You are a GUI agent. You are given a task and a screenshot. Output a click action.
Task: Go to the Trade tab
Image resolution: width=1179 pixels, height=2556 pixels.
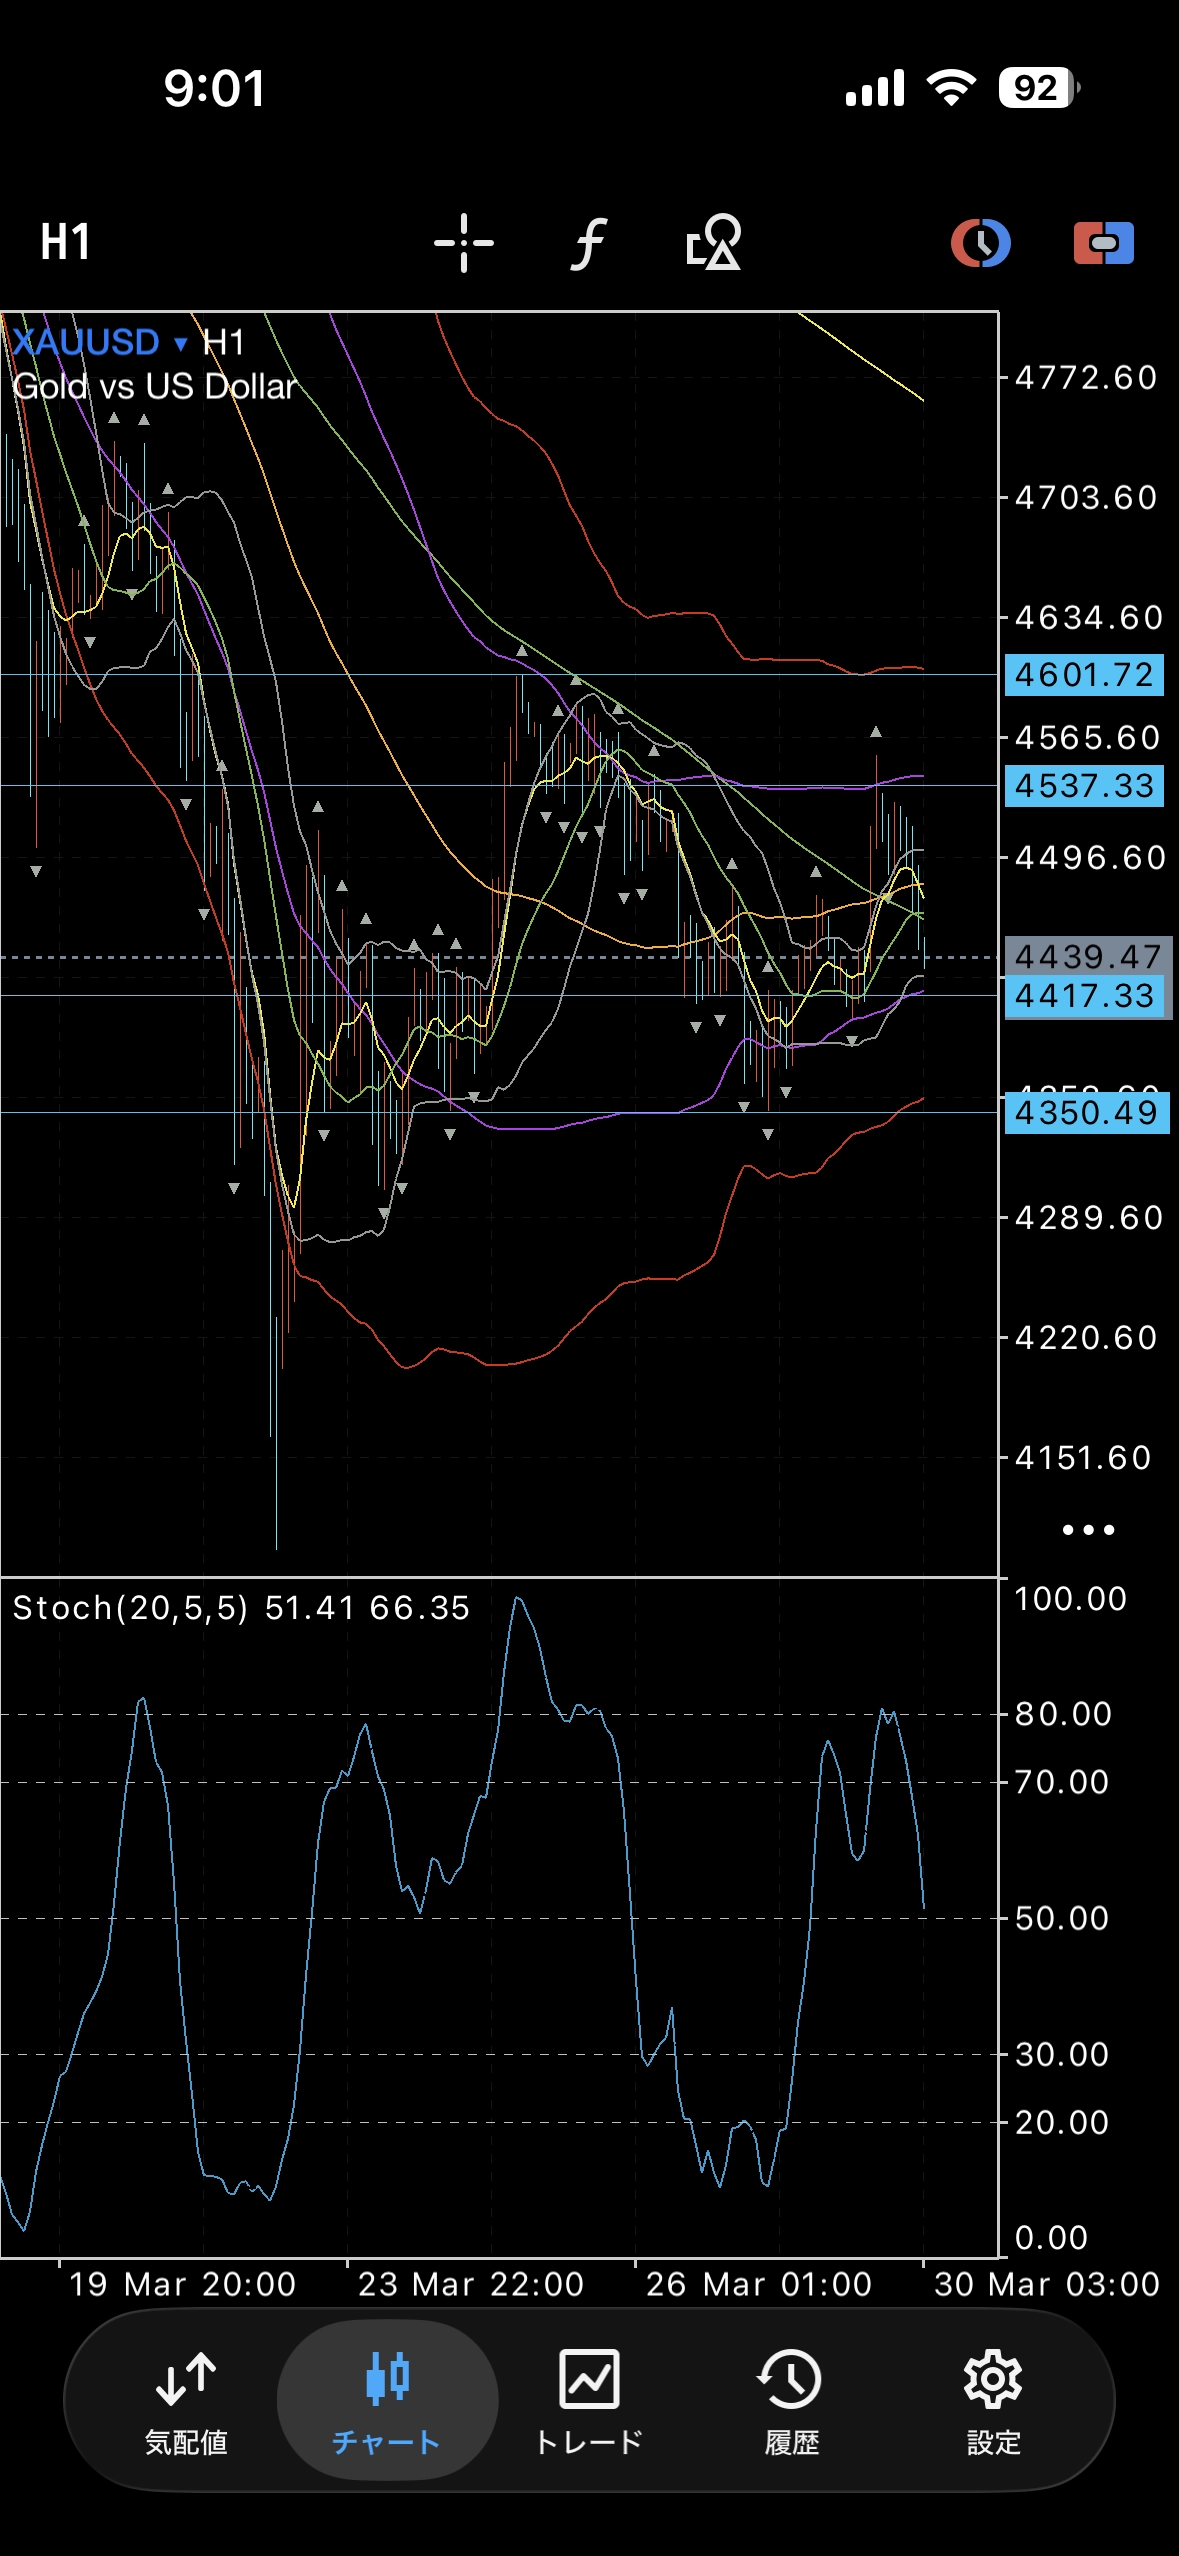pos(589,2400)
